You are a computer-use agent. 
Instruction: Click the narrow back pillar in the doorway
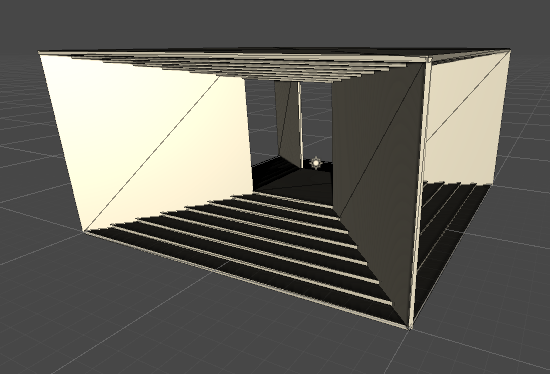pos(288,123)
